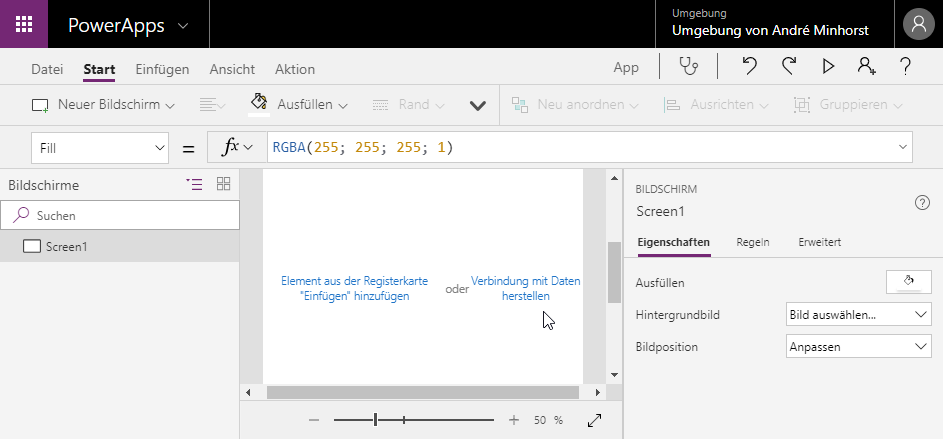Open help question mark in toolbar

click(906, 66)
